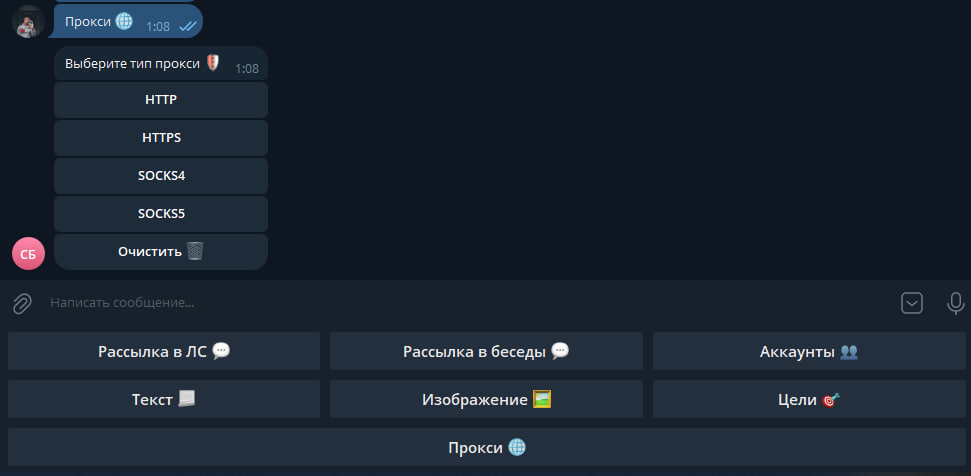Choose the HTTPS proxy option
971x476 pixels.
(x=161, y=138)
